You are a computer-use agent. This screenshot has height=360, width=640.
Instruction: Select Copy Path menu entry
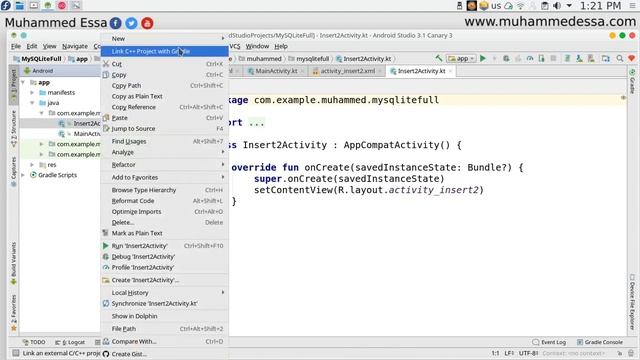tap(164, 85)
